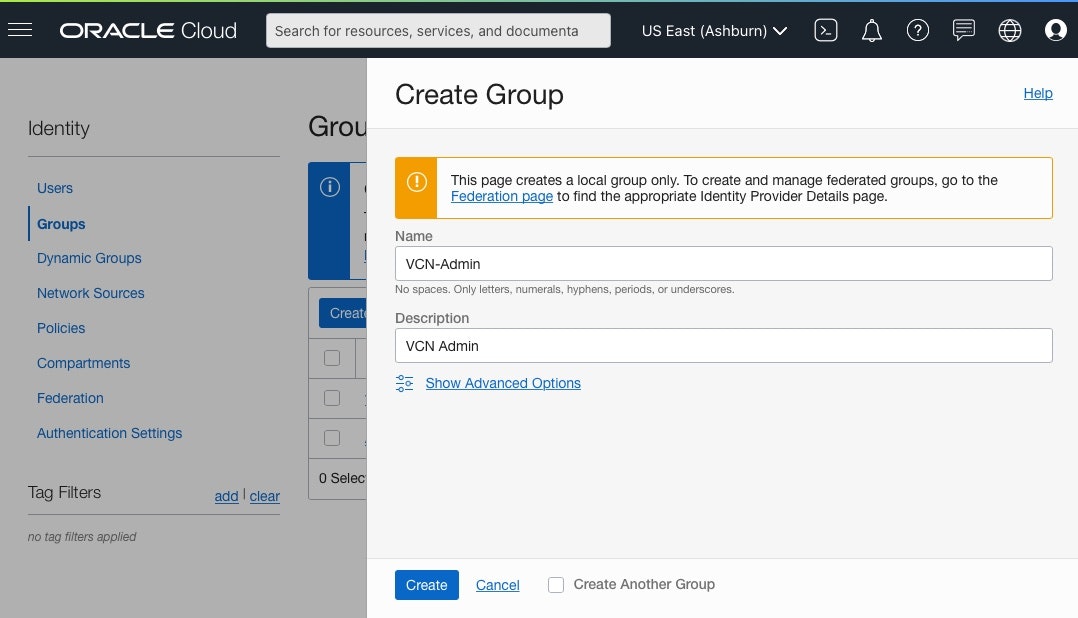Viewport: 1078px width, 618px height.
Task: Toggle the select-all checkbox in table header
Action: click(x=332, y=358)
